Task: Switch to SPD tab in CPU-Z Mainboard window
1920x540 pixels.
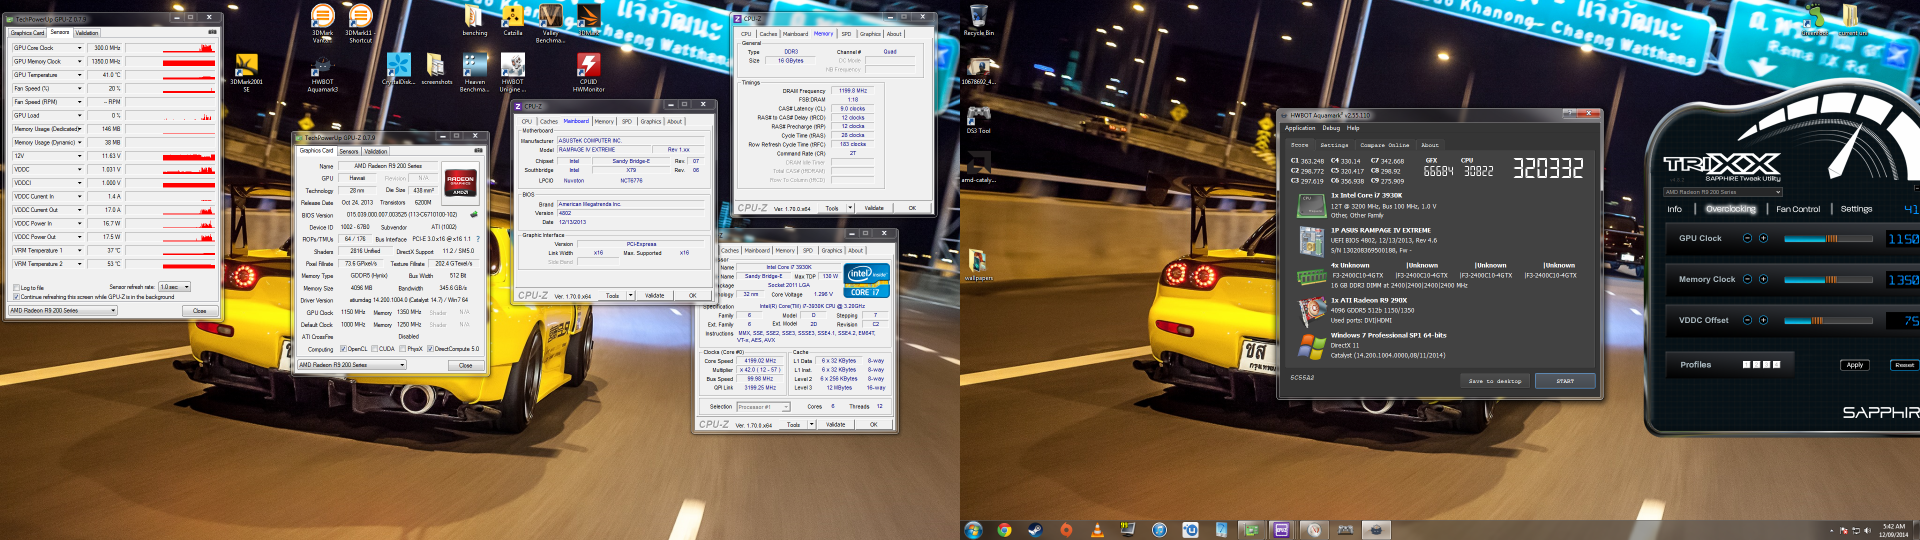Action: 627,122
